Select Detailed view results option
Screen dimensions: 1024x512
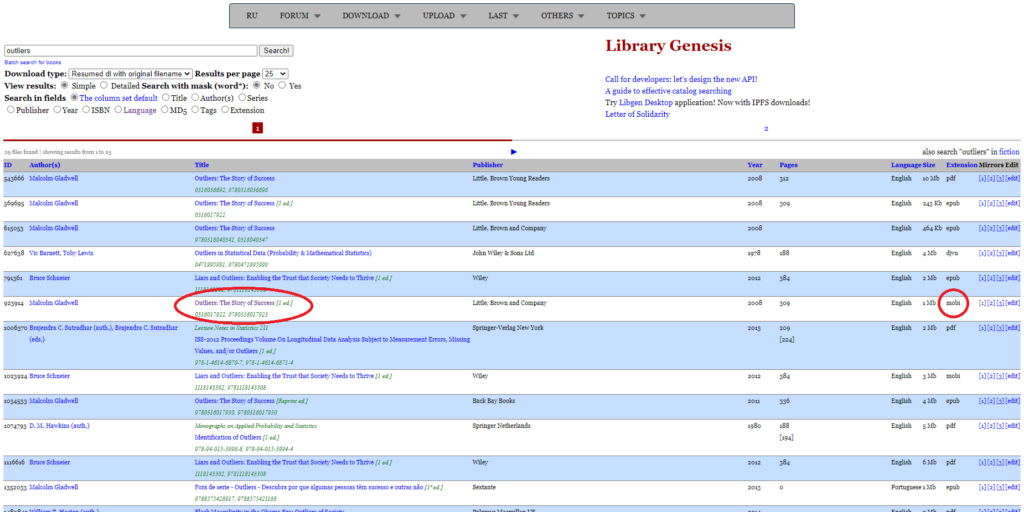pyautogui.click(x=104, y=86)
